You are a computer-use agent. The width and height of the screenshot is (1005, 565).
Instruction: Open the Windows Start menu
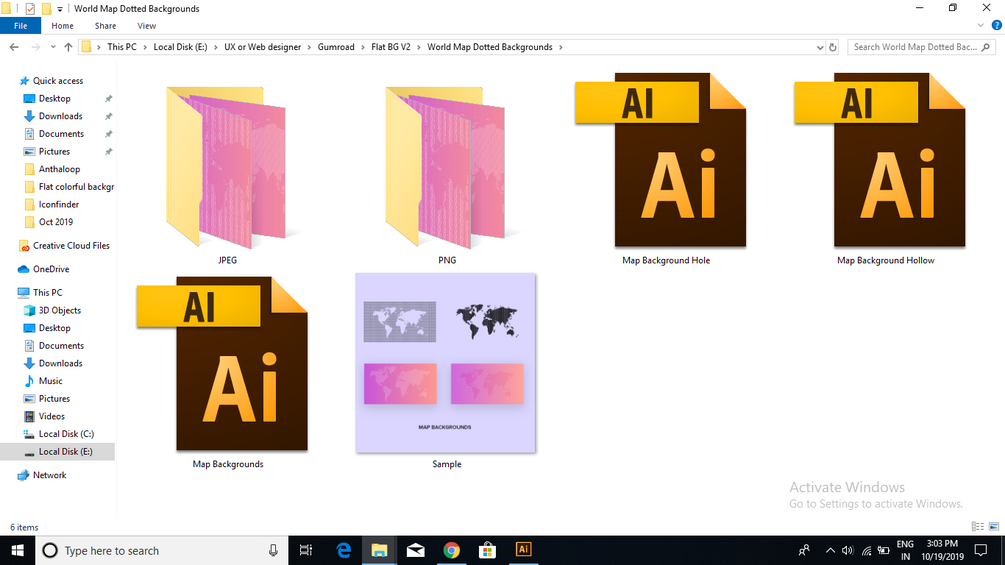click(x=17, y=550)
